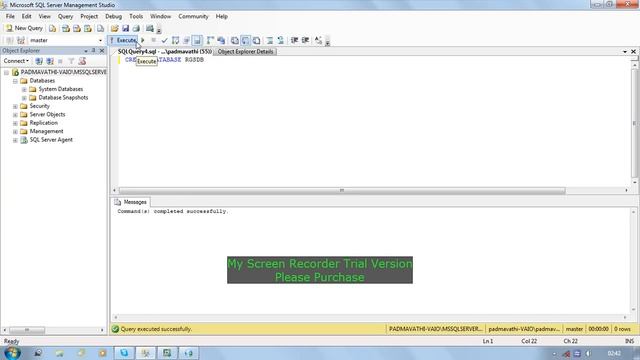Toggle auto-hide pin on Object Explorer

click(x=93, y=51)
